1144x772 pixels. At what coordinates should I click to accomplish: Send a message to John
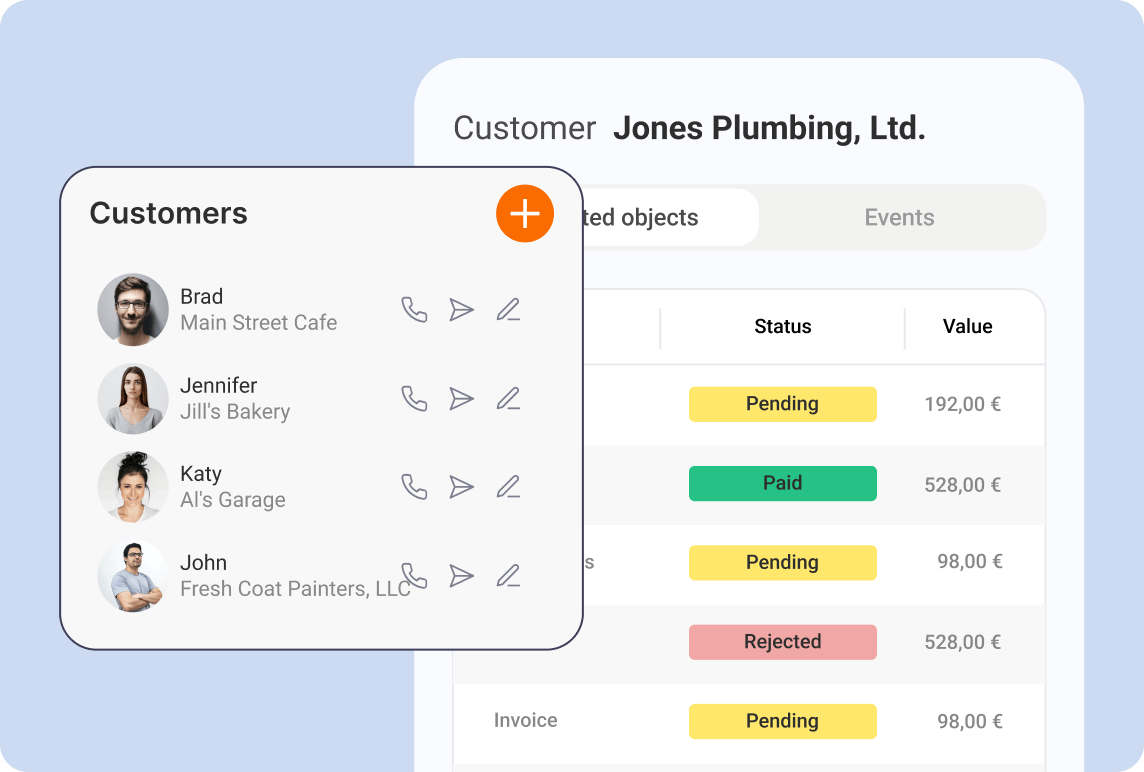[461, 576]
